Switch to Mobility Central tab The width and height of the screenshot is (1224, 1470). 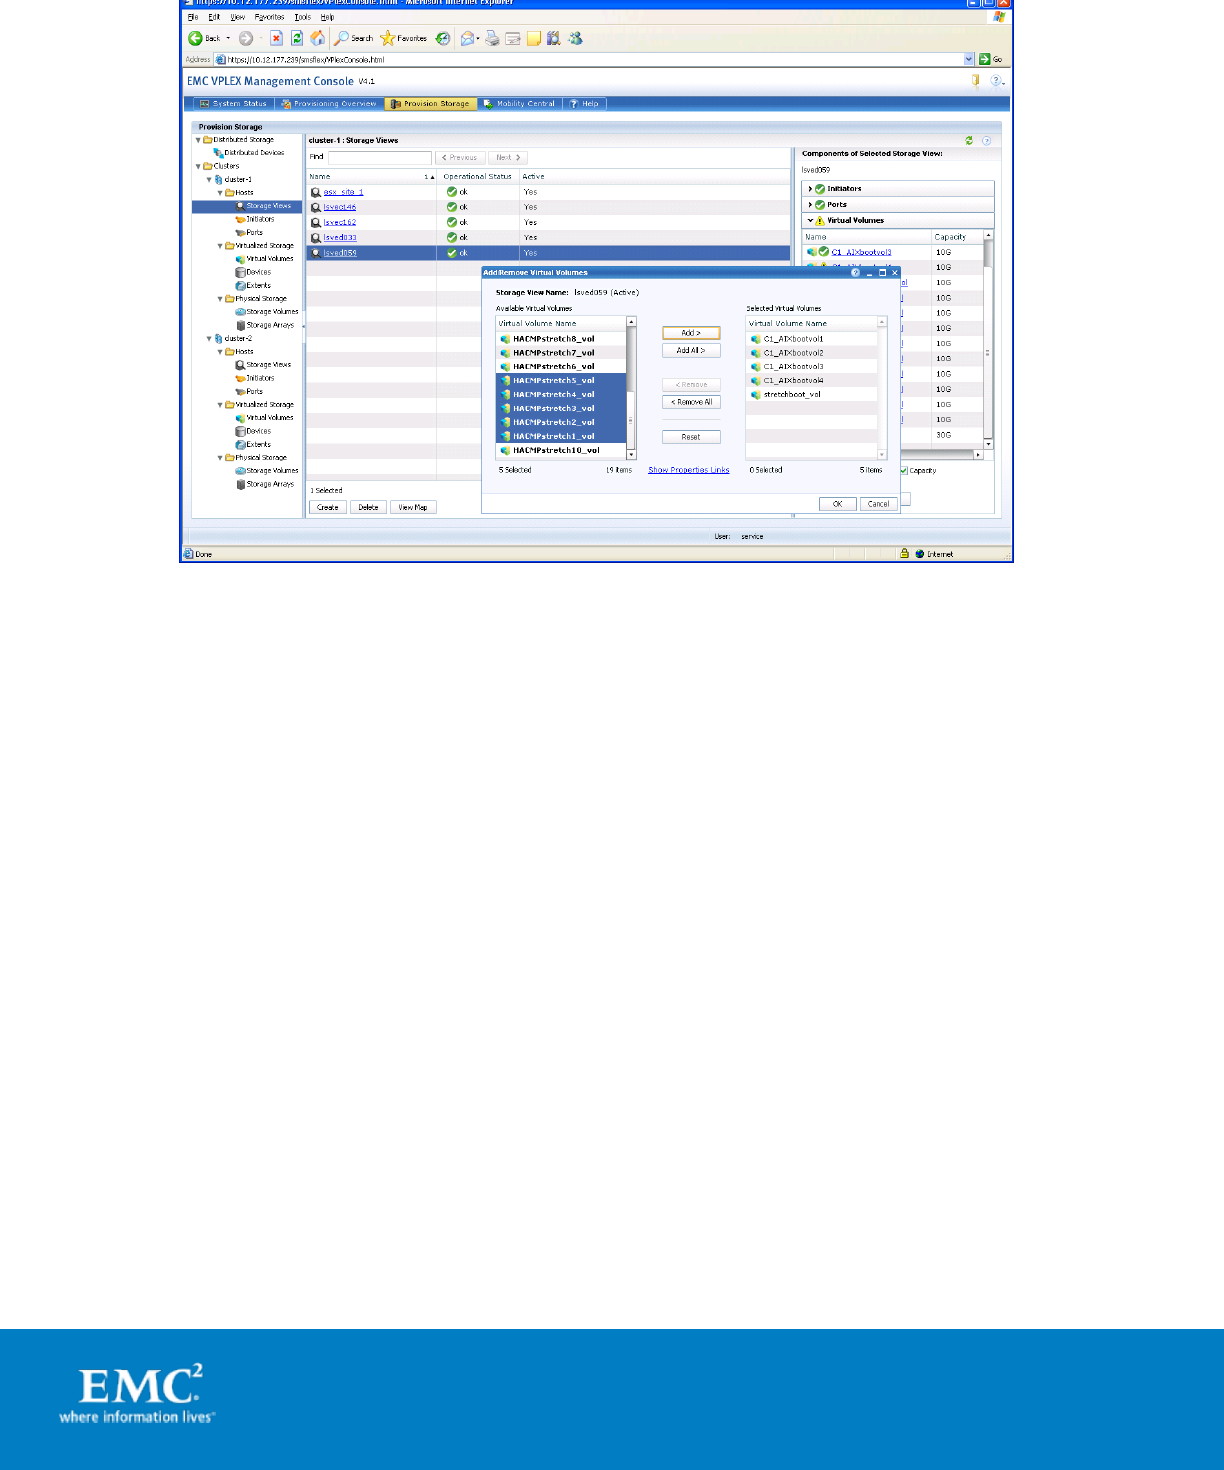click(518, 104)
